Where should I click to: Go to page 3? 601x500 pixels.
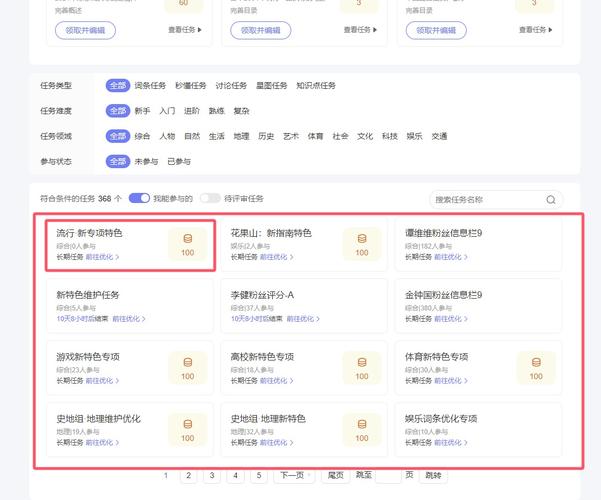click(x=212, y=475)
